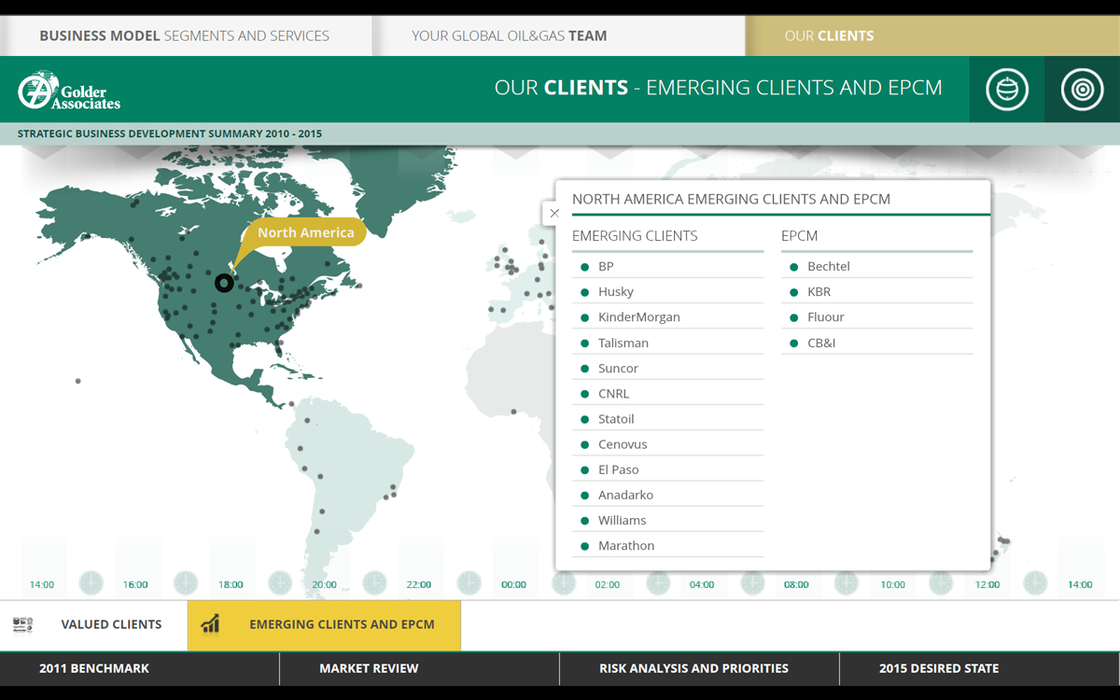Click the Valued Clients icon at bottom left

(23, 624)
